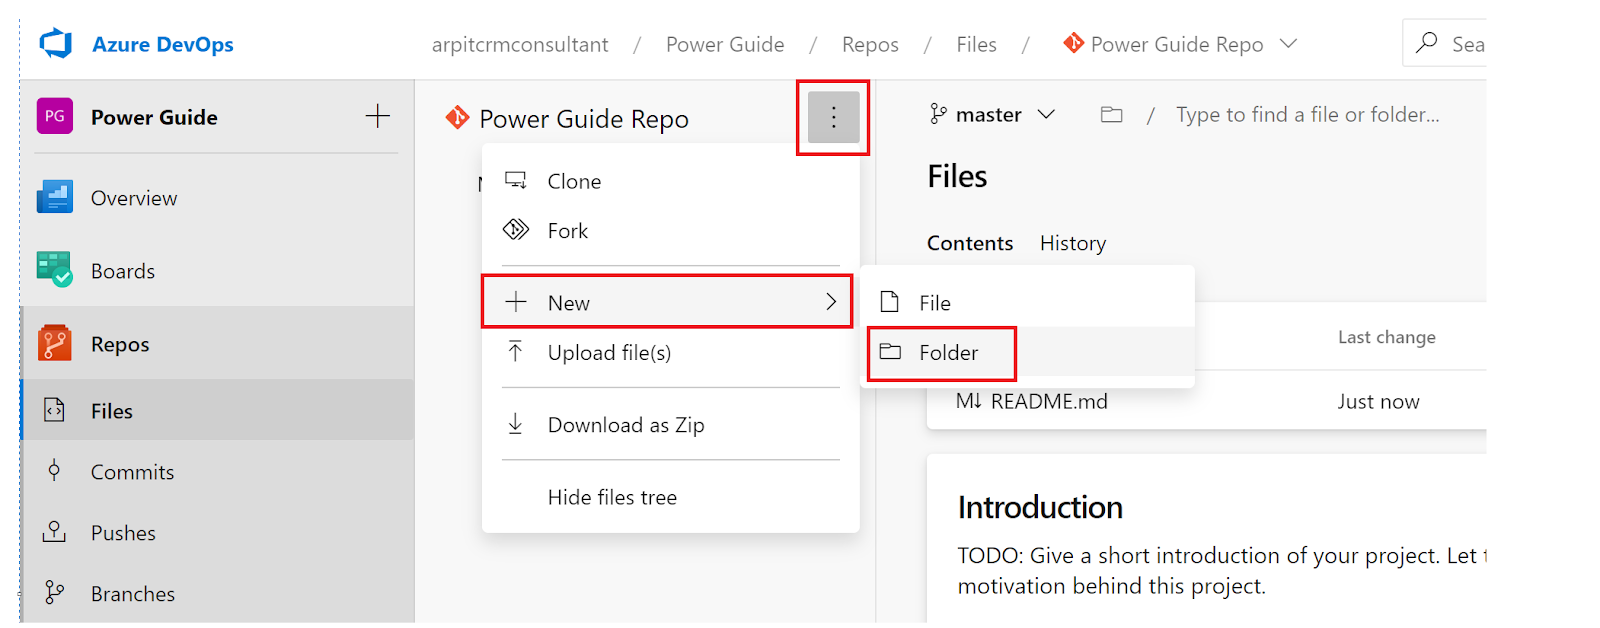Screen dimensions: 1600x628
Task: Click the Repos sidebar icon
Action: click(55, 343)
